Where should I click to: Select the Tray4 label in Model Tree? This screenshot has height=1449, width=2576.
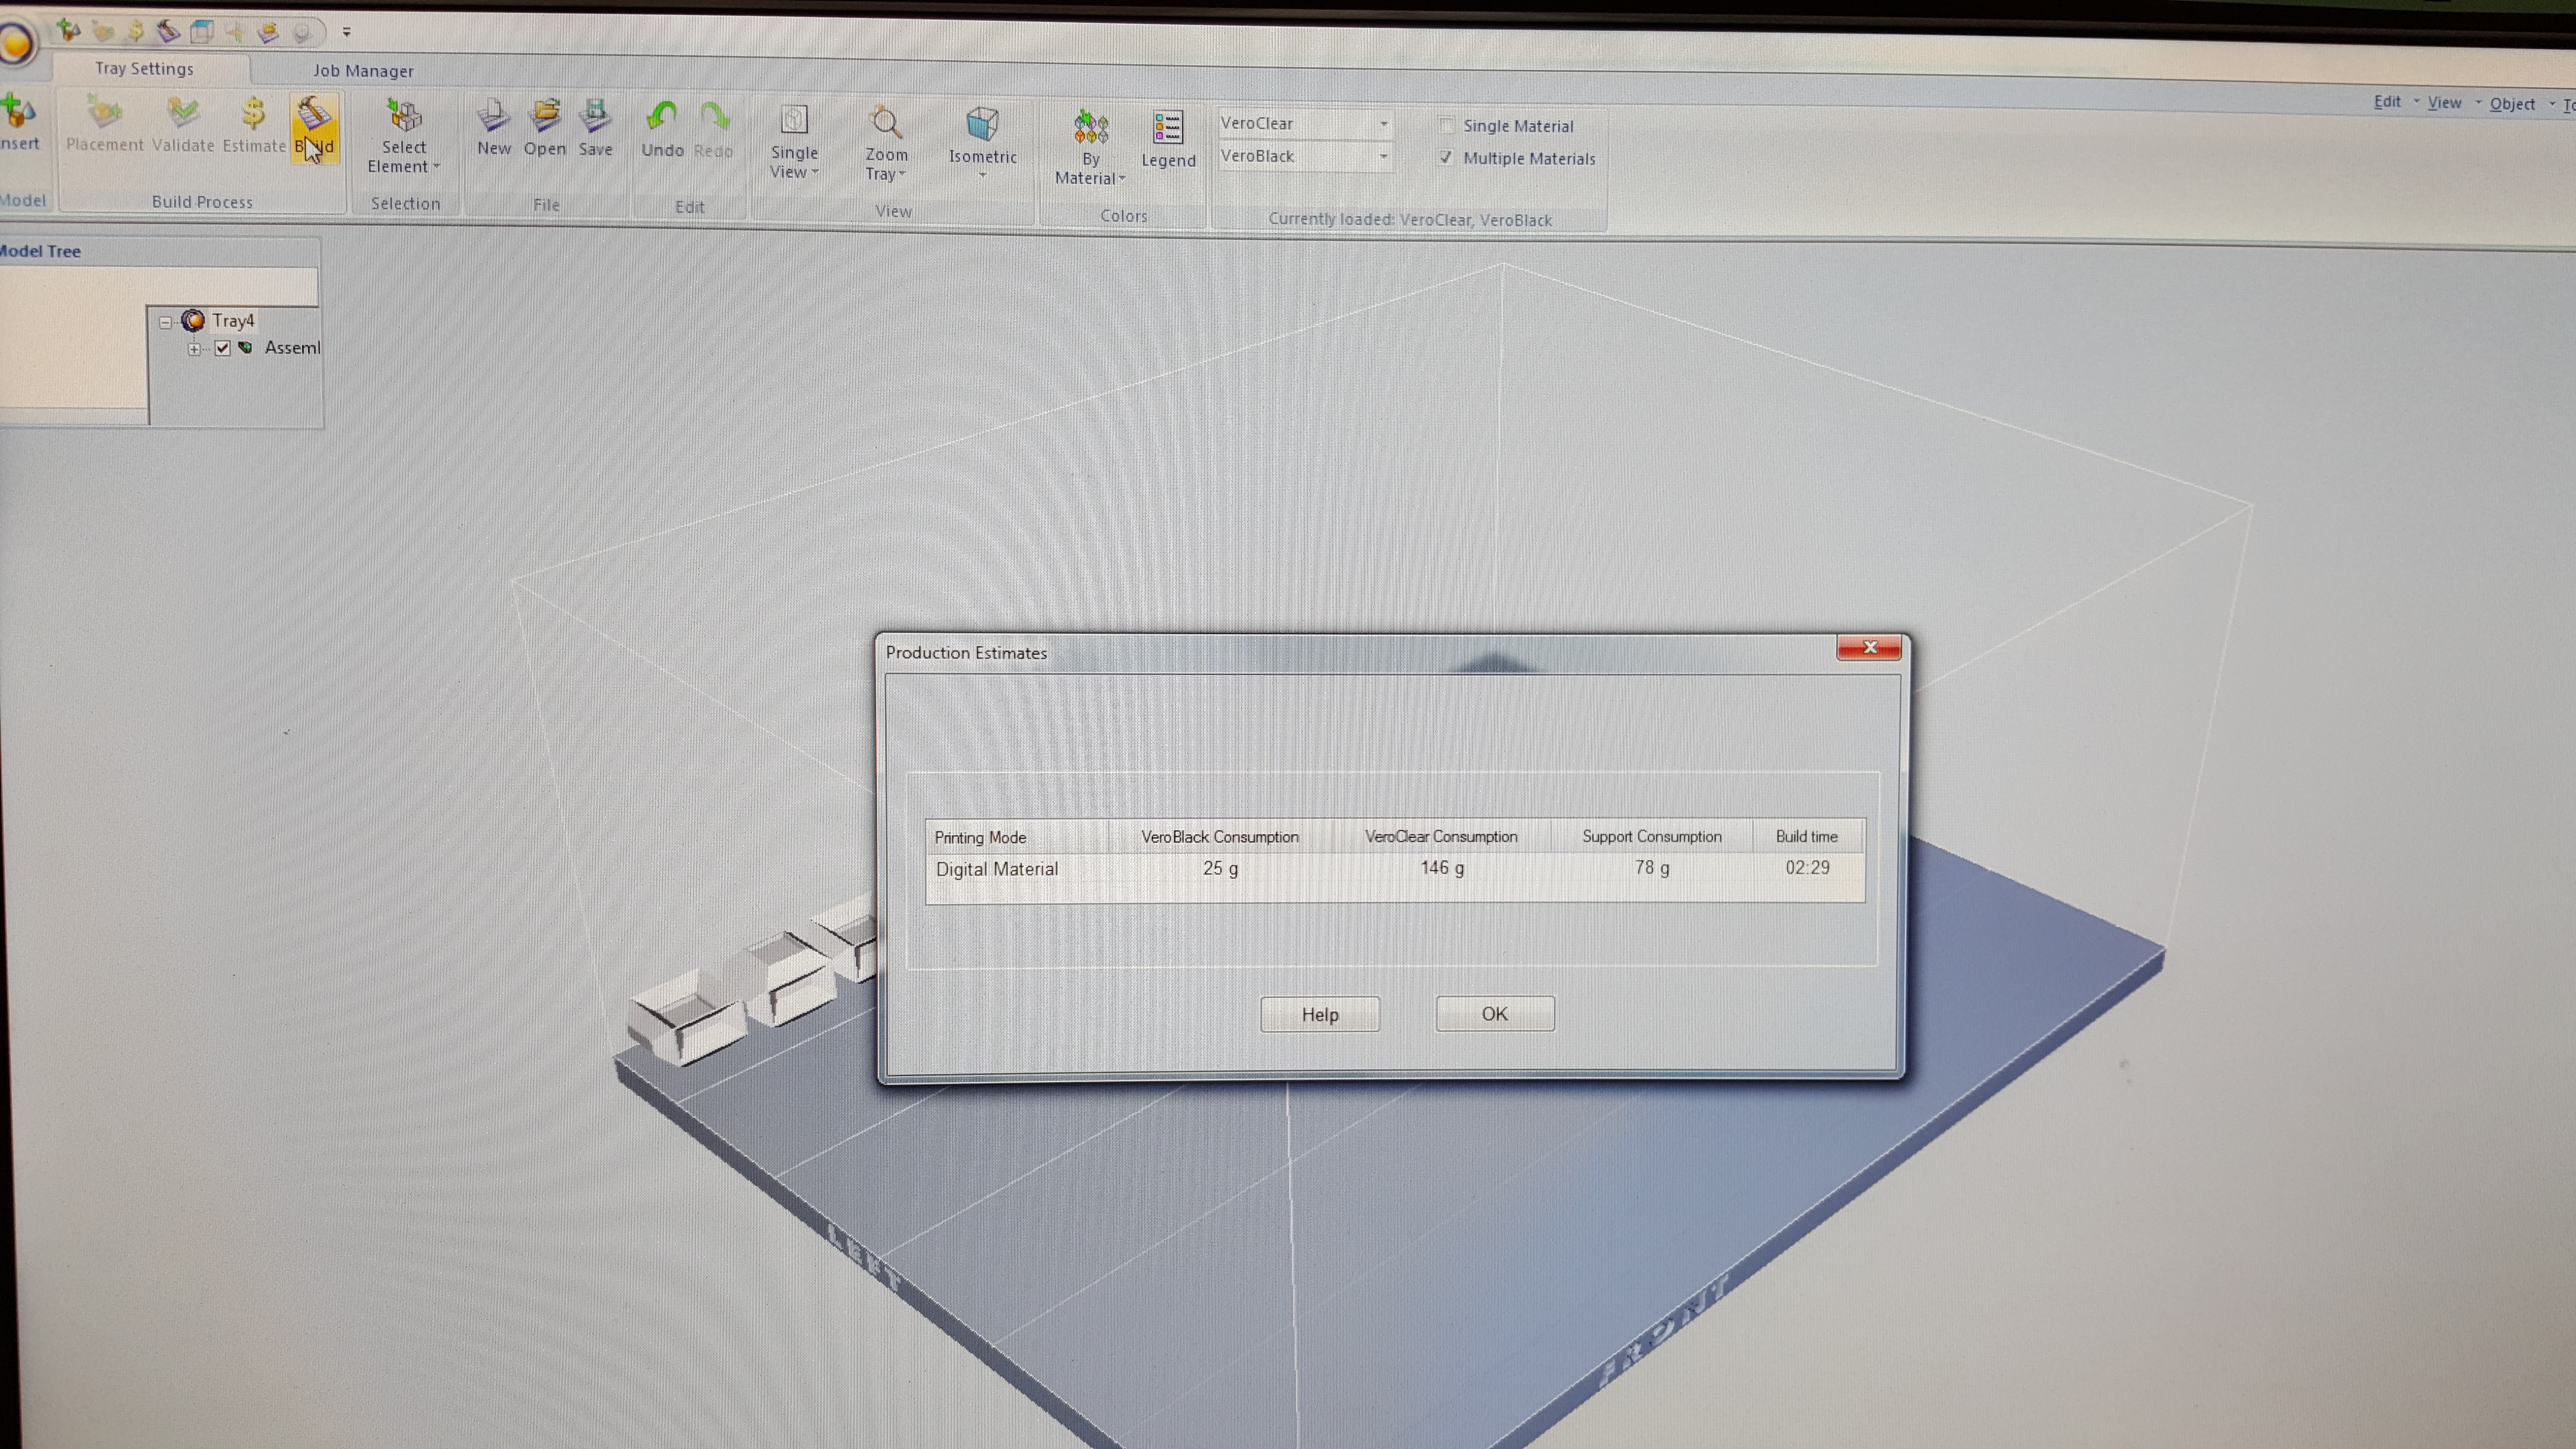tap(233, 320)
